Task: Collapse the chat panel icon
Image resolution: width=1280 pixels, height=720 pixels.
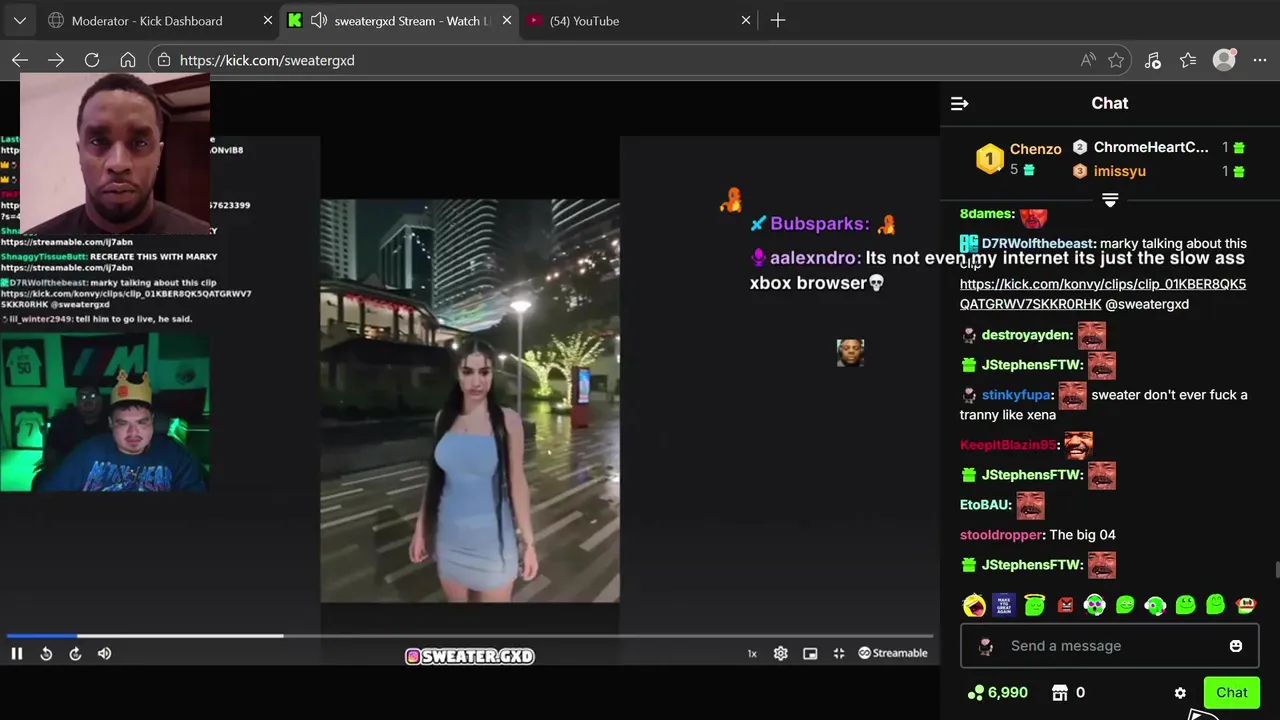Action: tap(959, 103)
